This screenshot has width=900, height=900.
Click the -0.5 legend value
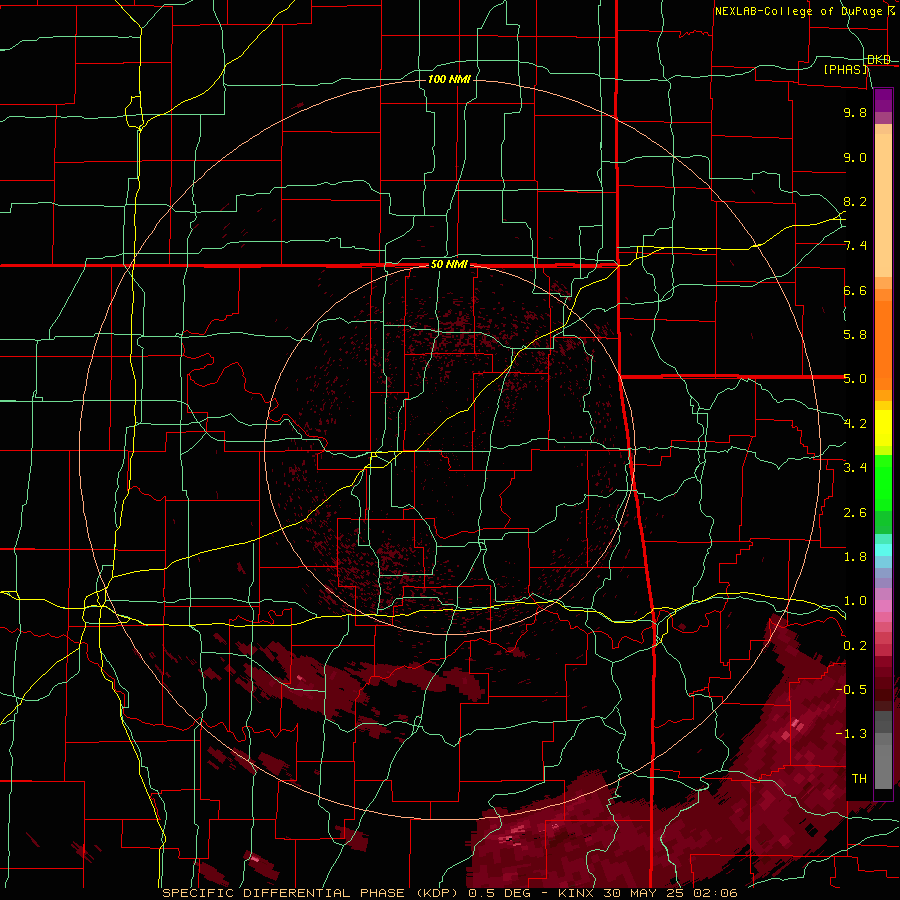(851, 690)
